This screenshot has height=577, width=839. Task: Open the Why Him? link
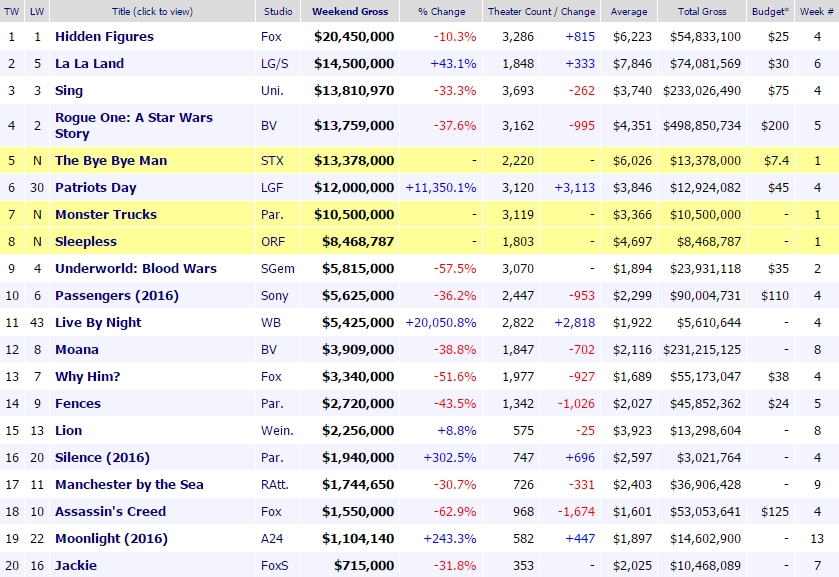pyautogui.click(x=88, y=376)
